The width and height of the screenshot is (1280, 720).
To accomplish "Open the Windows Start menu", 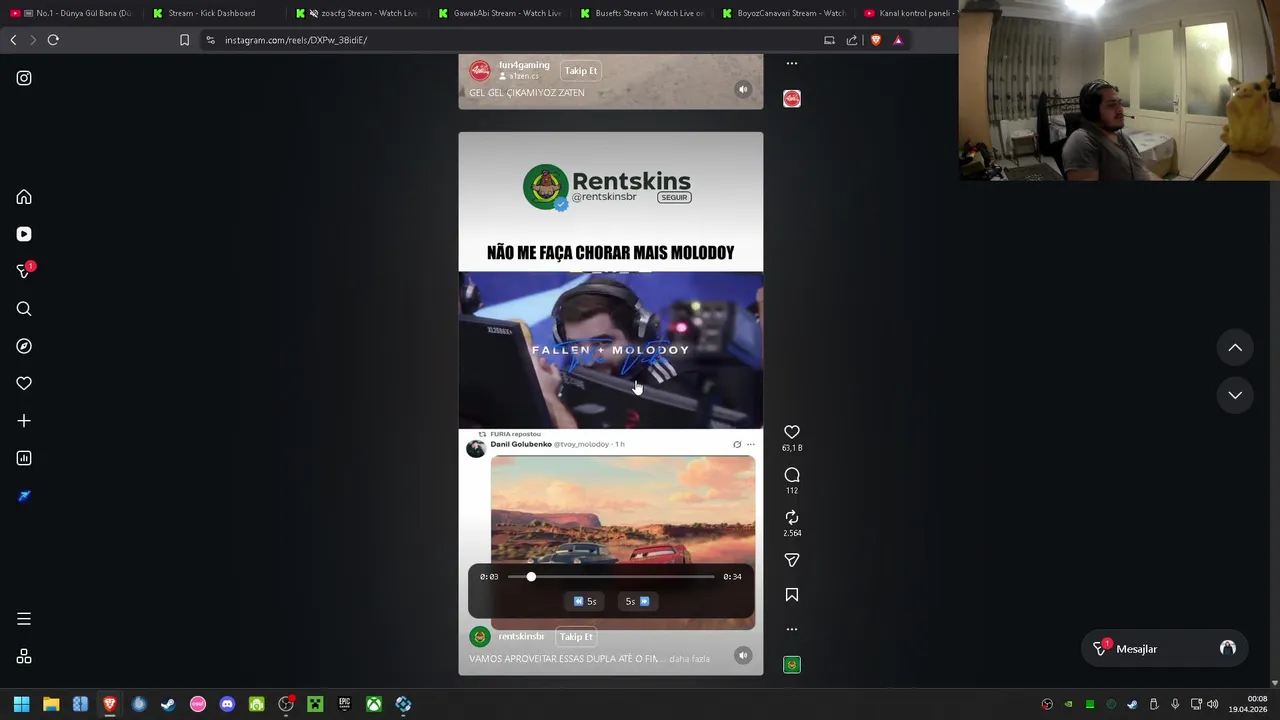I will 21,704.
